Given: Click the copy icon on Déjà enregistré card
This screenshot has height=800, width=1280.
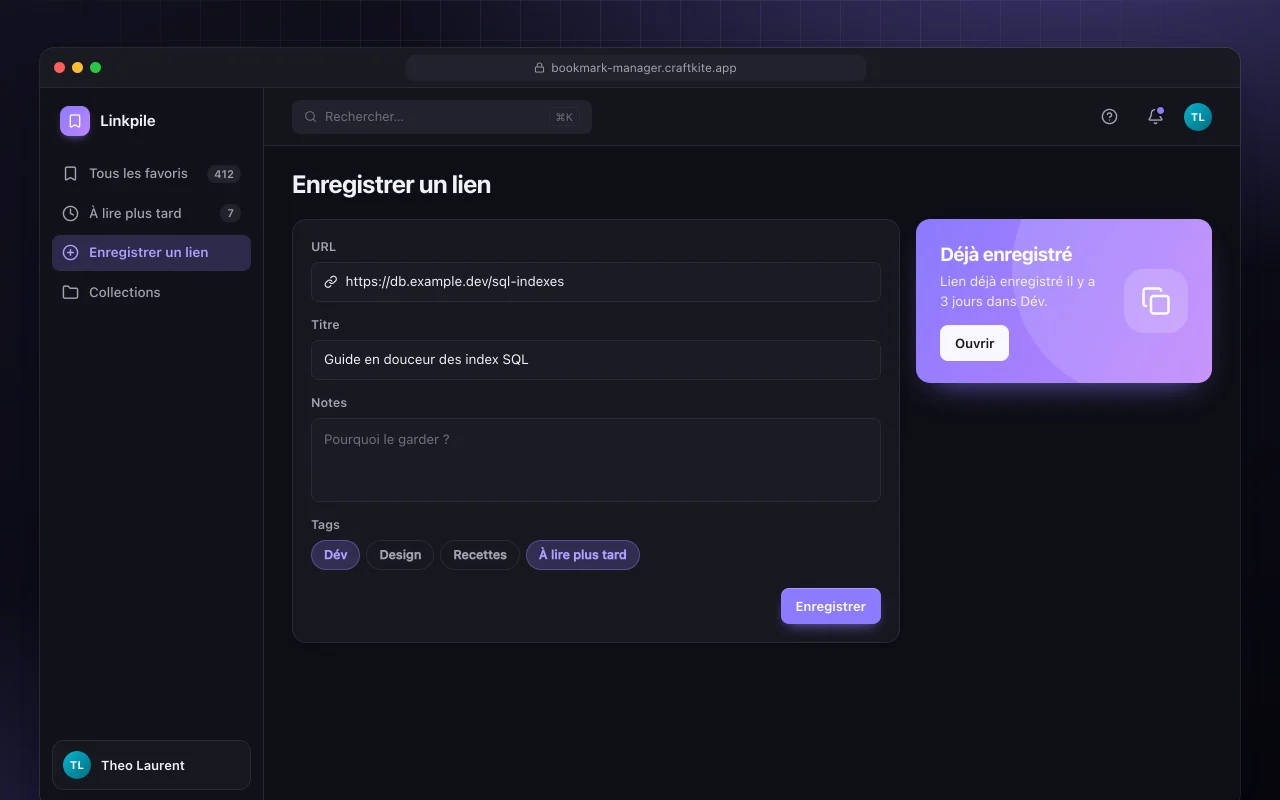Looking at the screenshot, I should pos(1156,301).
